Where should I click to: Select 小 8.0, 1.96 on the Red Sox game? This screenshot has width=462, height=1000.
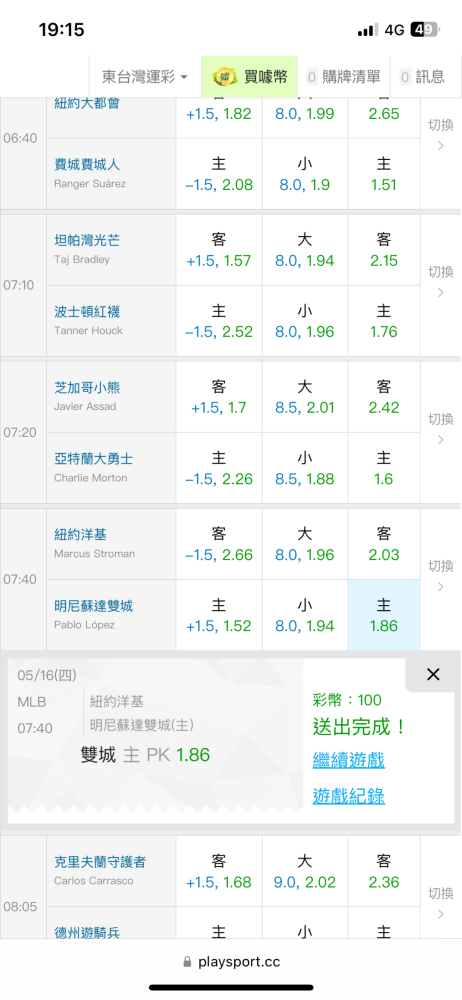click(304, 321)
